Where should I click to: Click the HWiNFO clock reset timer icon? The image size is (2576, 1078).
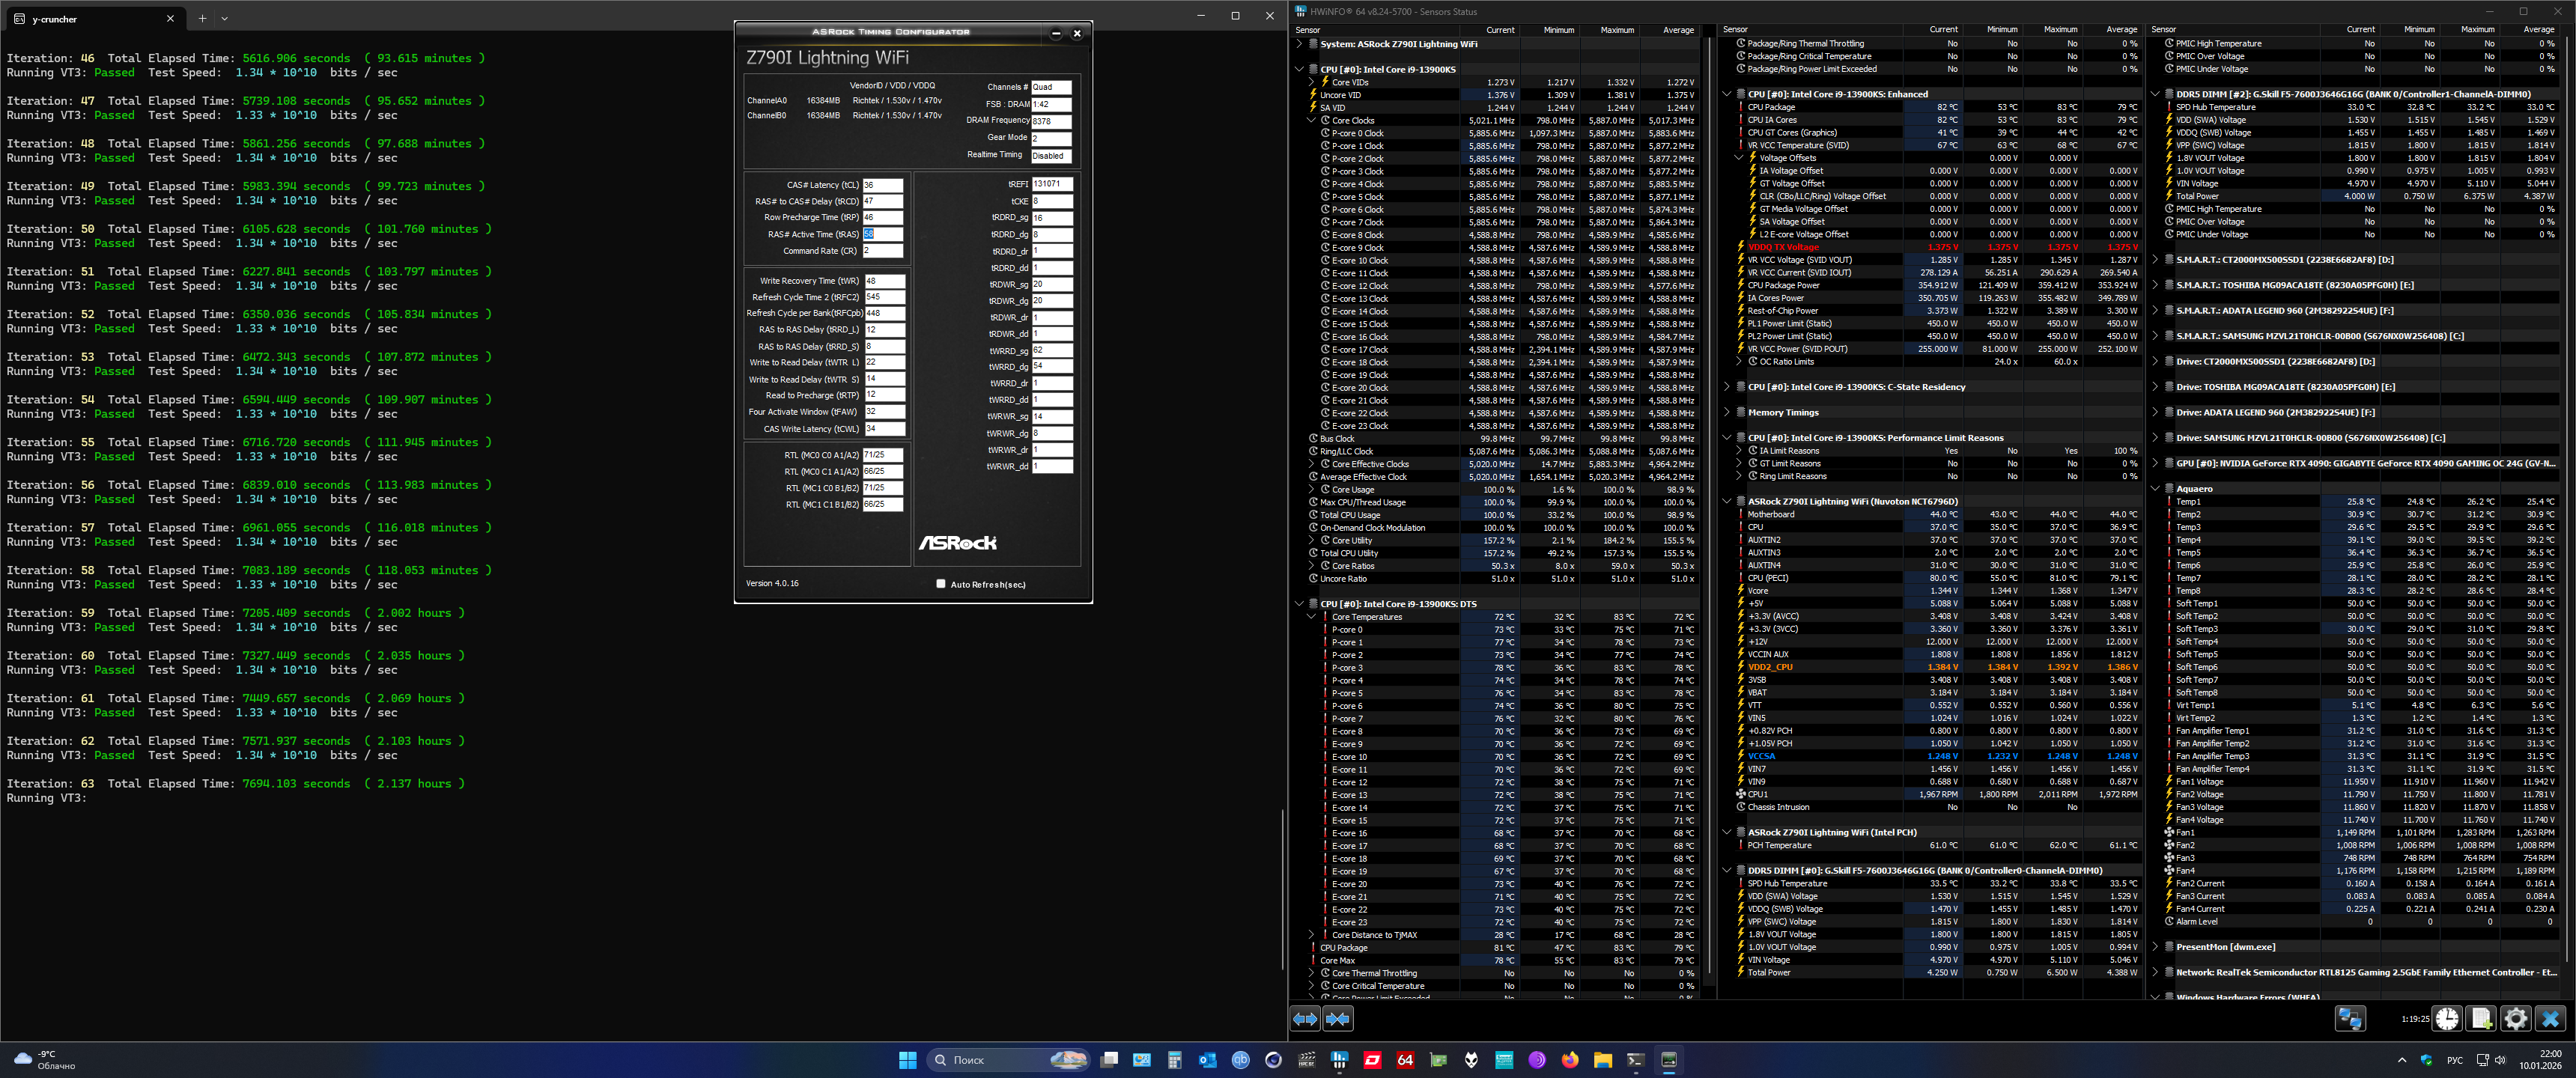tap(2447, 1019)
